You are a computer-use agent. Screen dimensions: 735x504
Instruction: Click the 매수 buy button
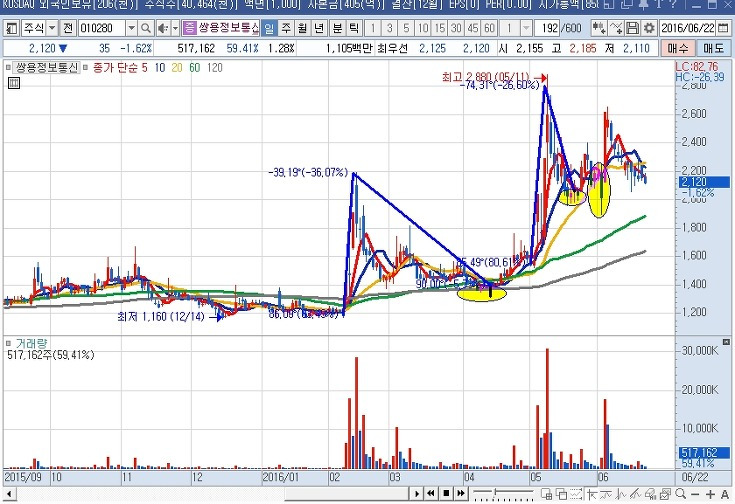coord(677,48)
